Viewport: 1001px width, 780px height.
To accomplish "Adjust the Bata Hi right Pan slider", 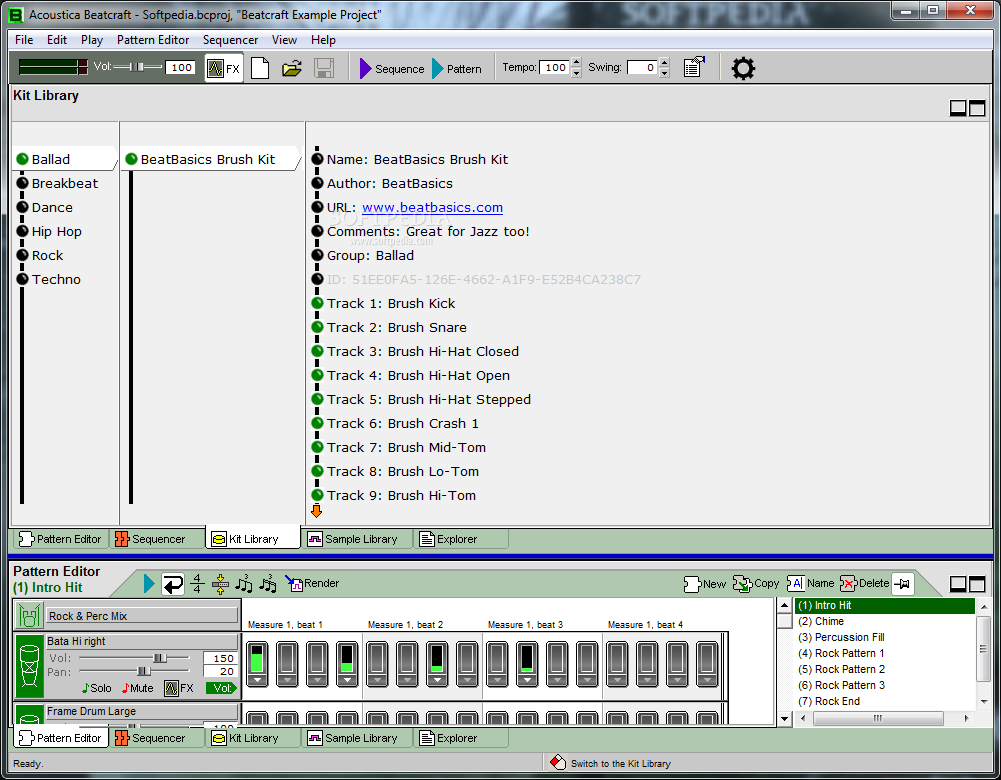I will [144, 671].
